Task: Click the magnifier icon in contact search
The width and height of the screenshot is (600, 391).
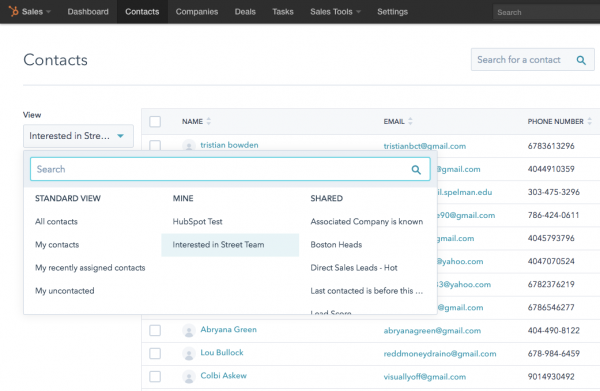Action: click(581, 60)
